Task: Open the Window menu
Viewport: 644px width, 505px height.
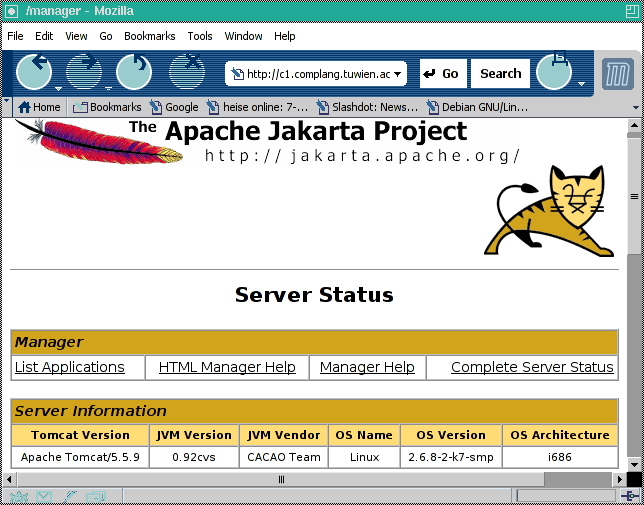Action: pyautogui.click(x=243, y=36)
